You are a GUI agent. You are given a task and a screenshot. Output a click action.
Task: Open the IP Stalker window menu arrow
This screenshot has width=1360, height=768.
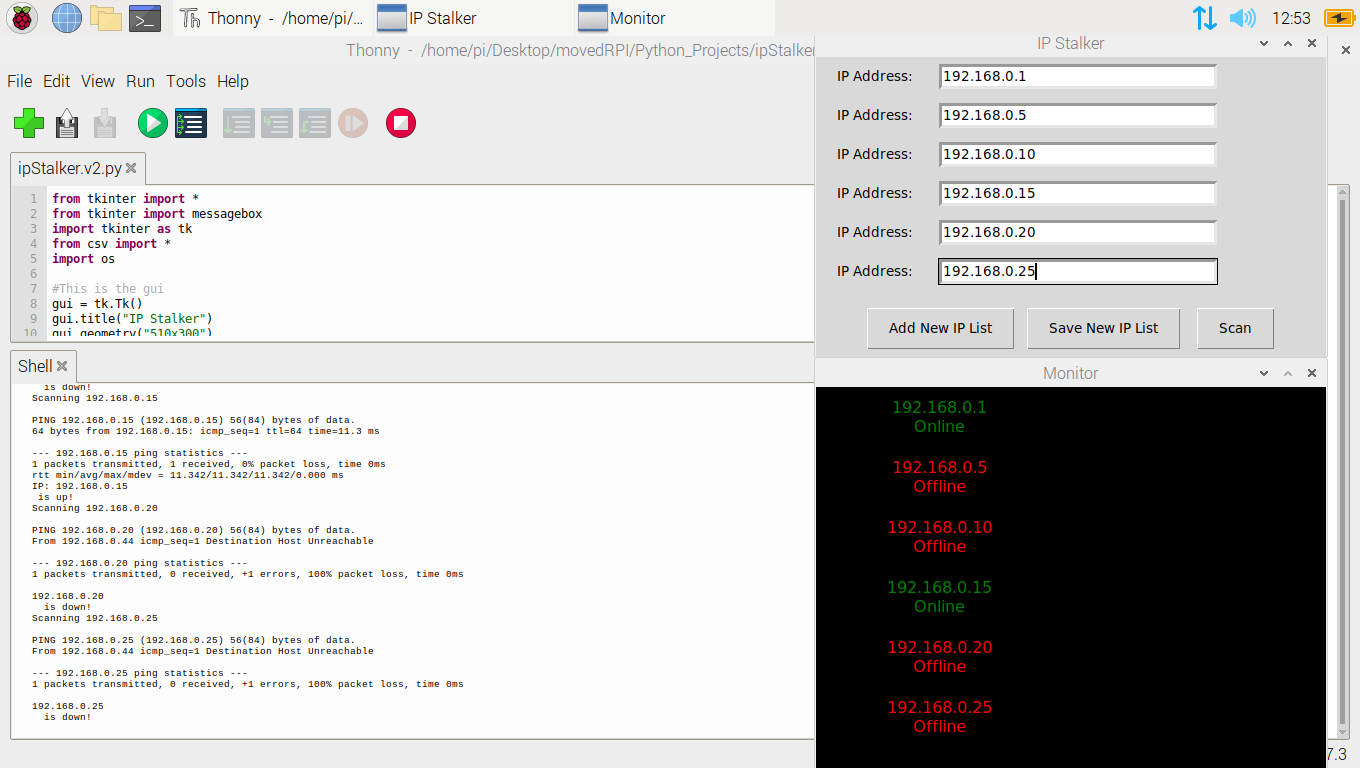(x=1264, y=44)
